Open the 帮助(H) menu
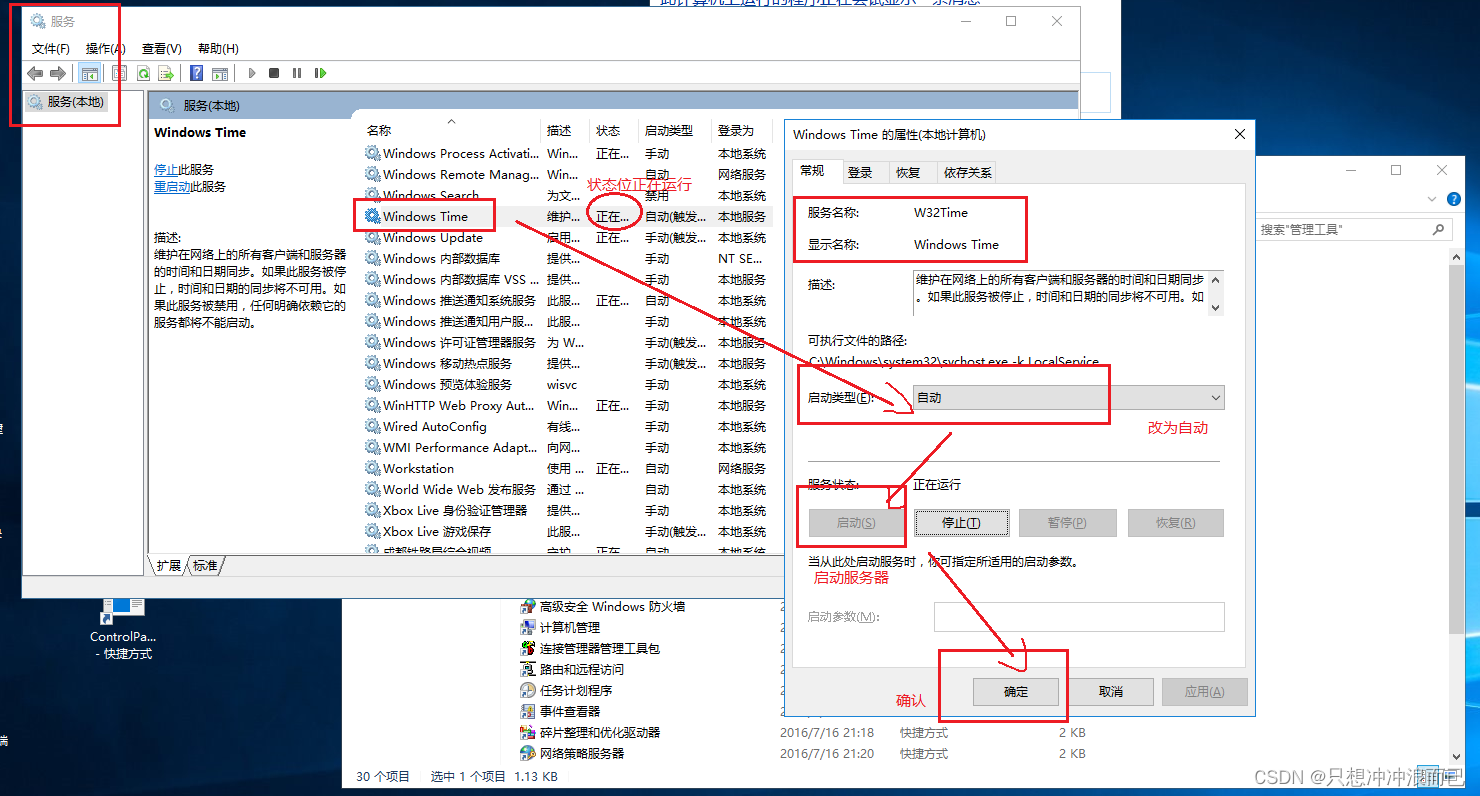Viewport: 1480px width, 796px height. tap(218, 49)
